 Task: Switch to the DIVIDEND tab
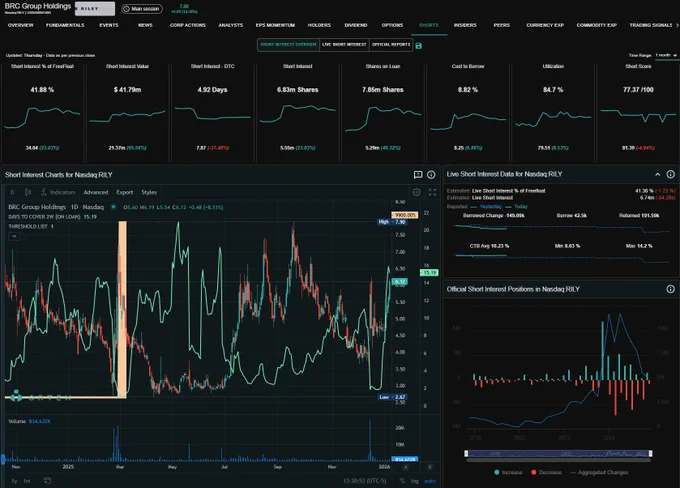[x=356, y=25]
